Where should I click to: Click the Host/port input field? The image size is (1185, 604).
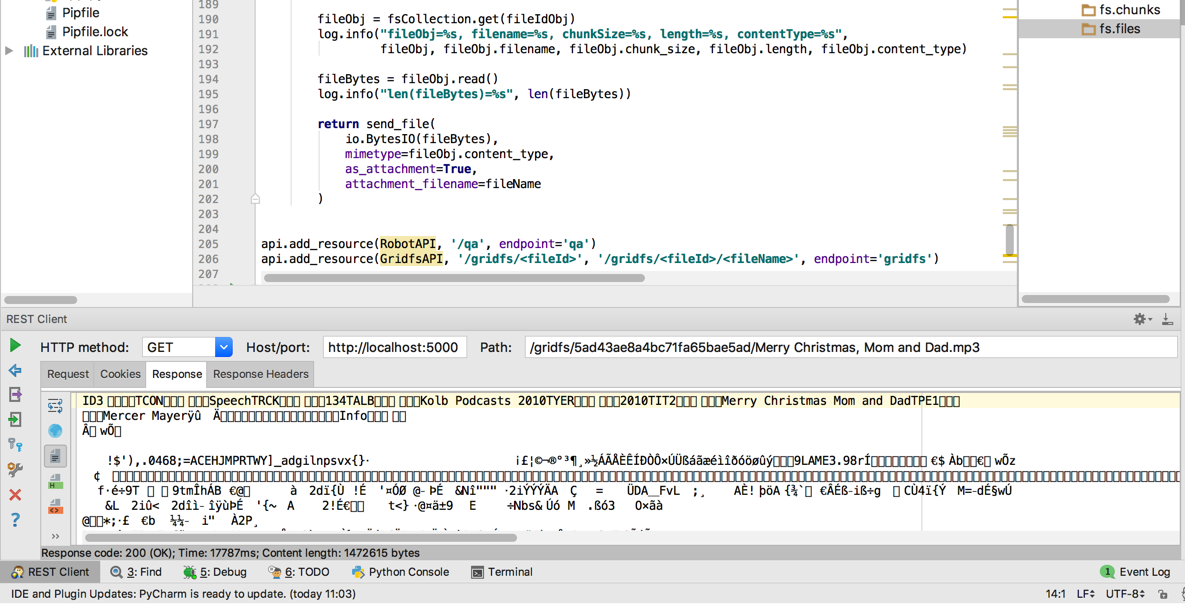394,347
